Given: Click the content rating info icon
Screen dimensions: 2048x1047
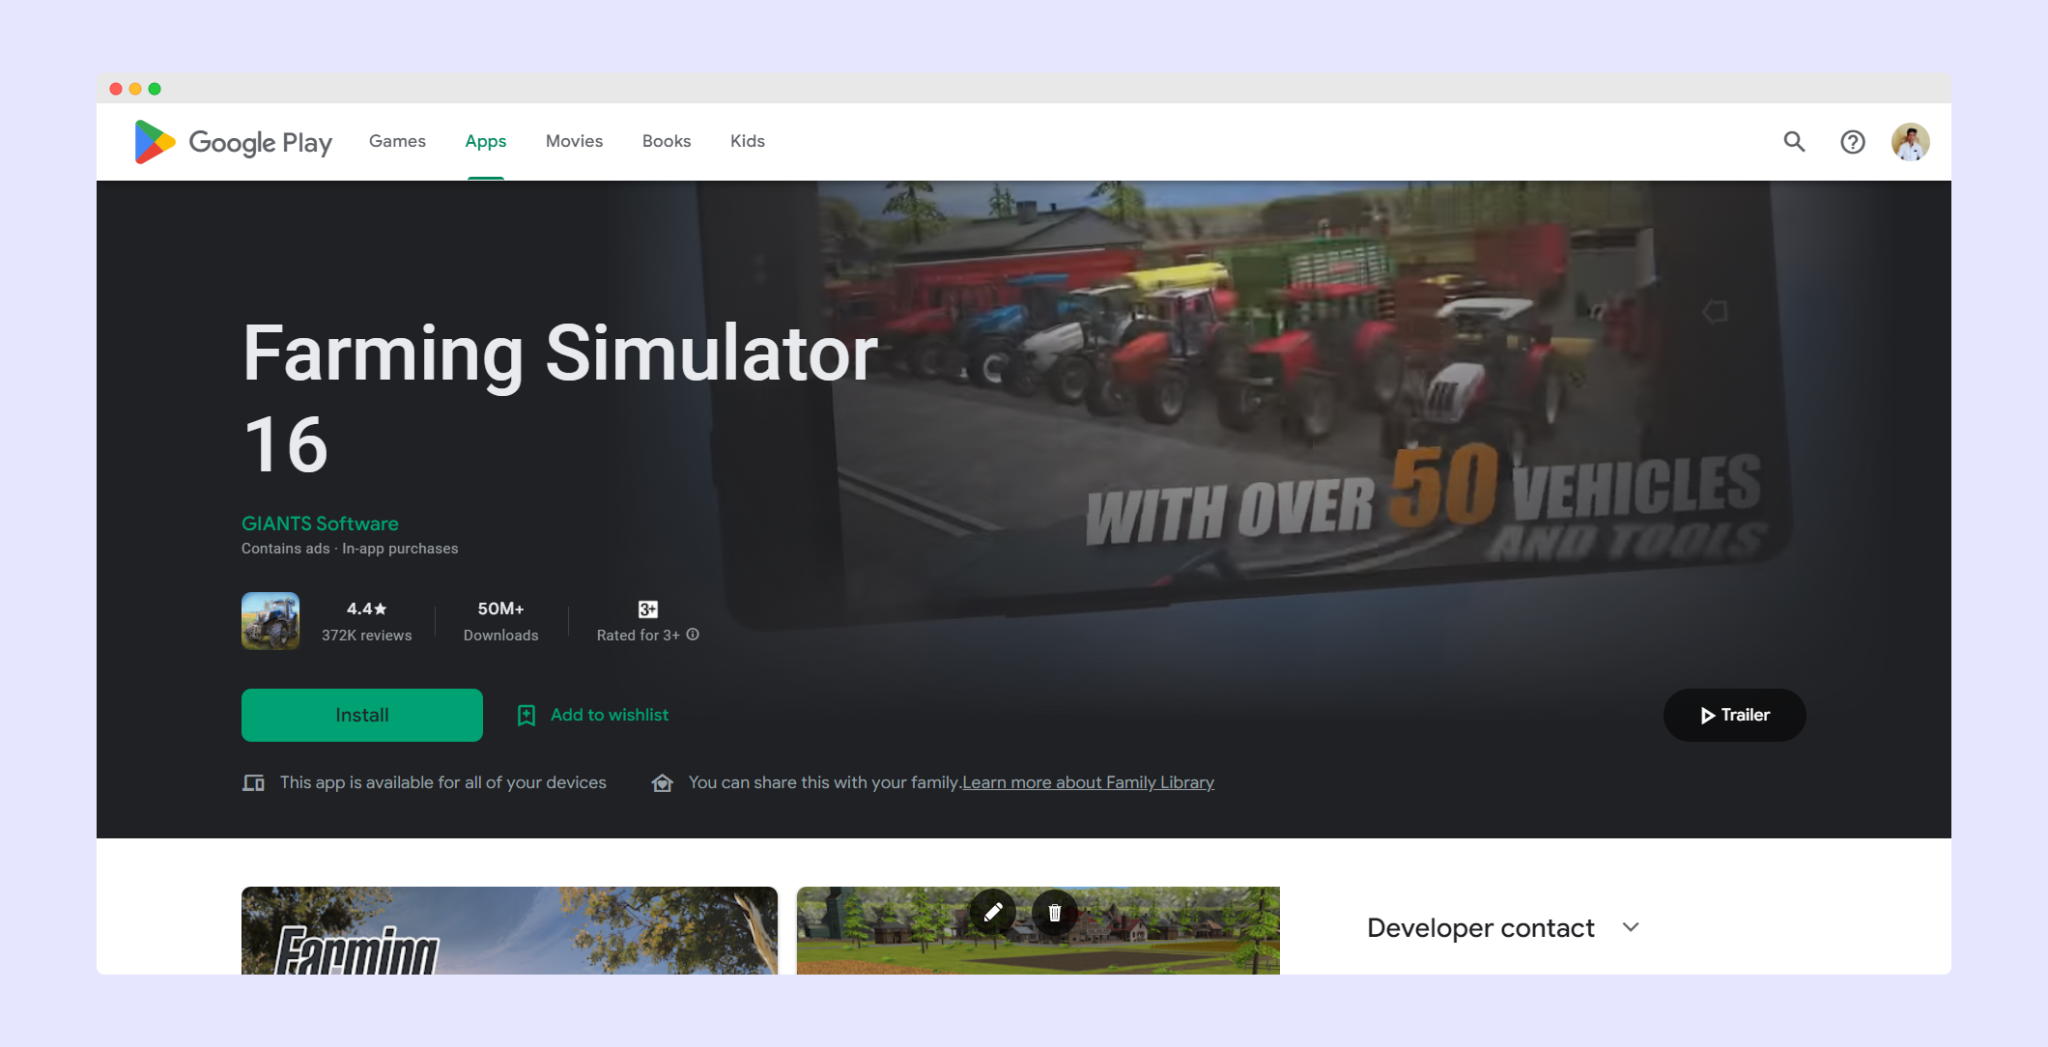Looking at the screenshot, I should pos(693,635).
